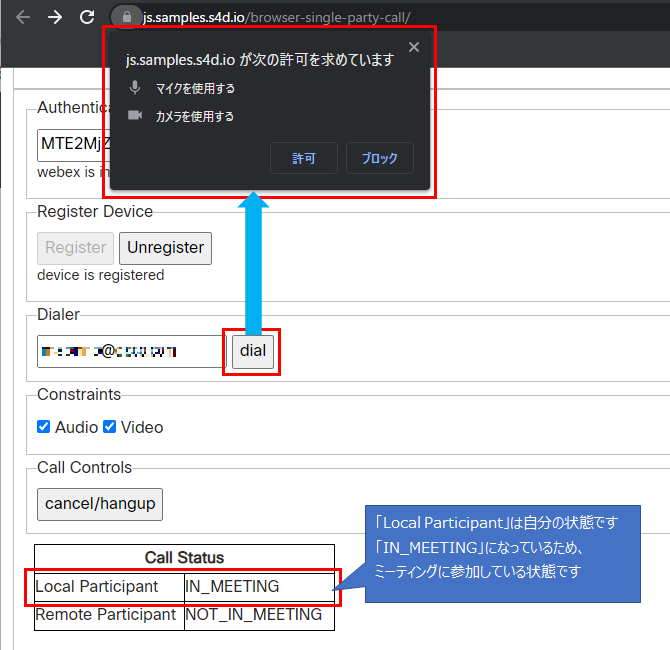
Task: Click the lock icon in address bar
Action: click(125, 17)
